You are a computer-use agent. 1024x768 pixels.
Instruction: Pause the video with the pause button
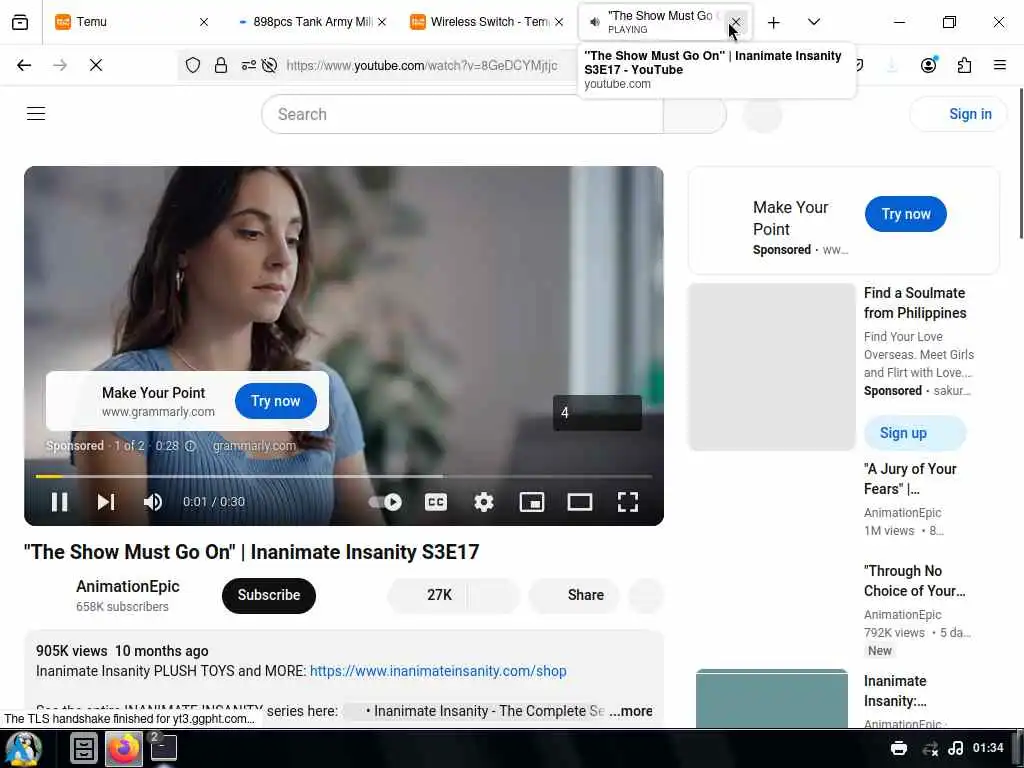[59, 502]
